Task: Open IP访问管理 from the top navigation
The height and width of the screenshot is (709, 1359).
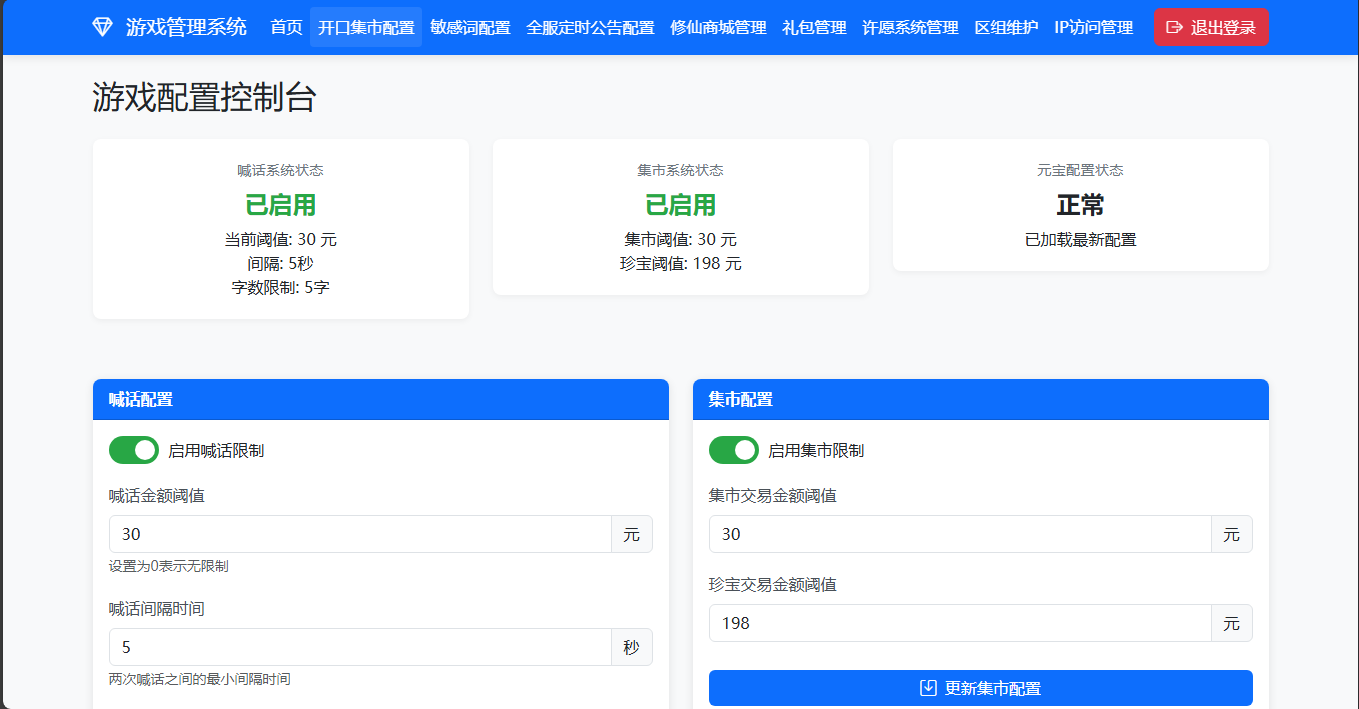Action: 1091,27
